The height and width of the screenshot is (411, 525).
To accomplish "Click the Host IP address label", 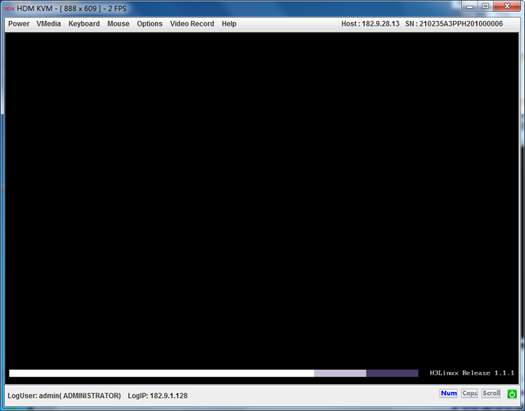I will pyautogui.click(x=370, y=24).
